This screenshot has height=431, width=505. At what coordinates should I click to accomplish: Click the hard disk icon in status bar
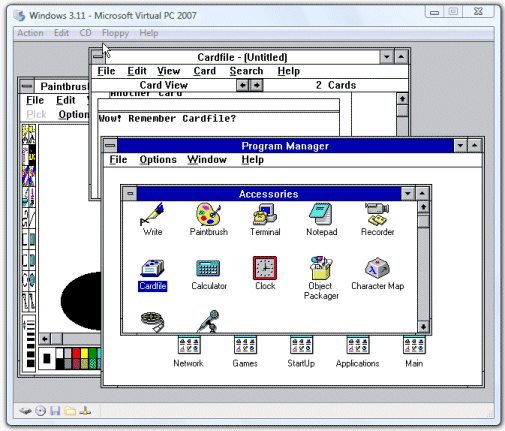tap(25, 411)
